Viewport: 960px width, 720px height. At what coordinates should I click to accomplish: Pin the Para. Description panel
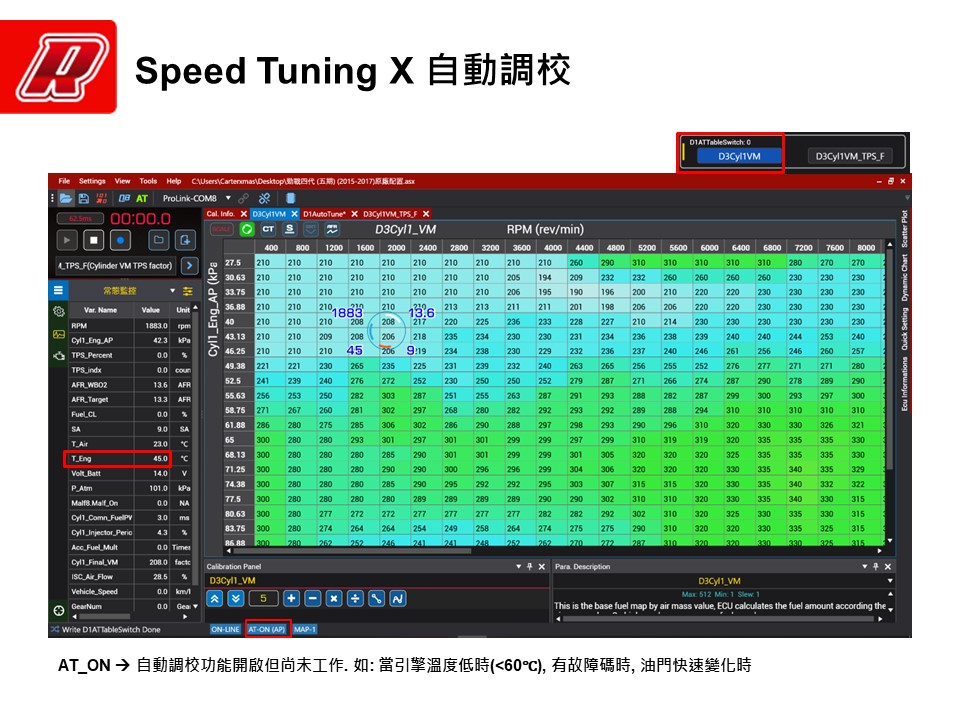coord(876,567)
